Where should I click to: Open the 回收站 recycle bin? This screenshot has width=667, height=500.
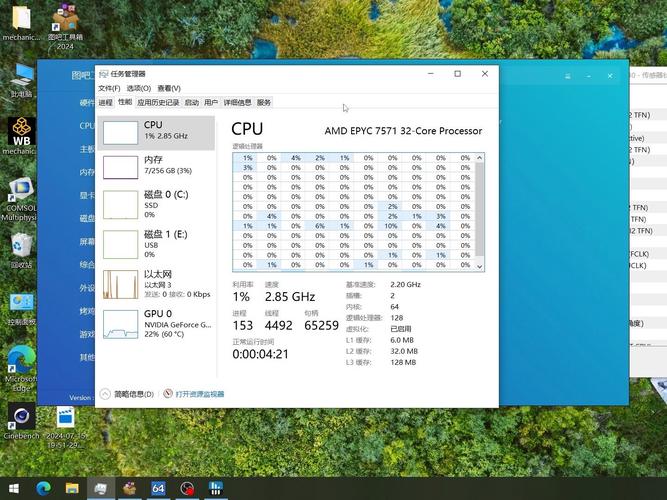pos(21,250)
